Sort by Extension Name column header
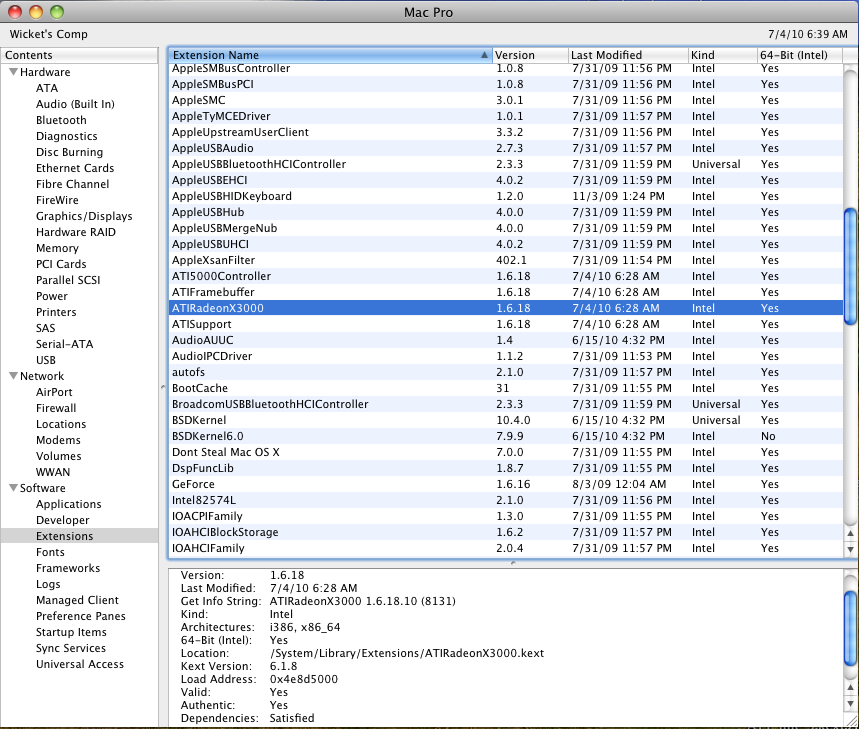This screenshot has width=859, height=729. 330,55
